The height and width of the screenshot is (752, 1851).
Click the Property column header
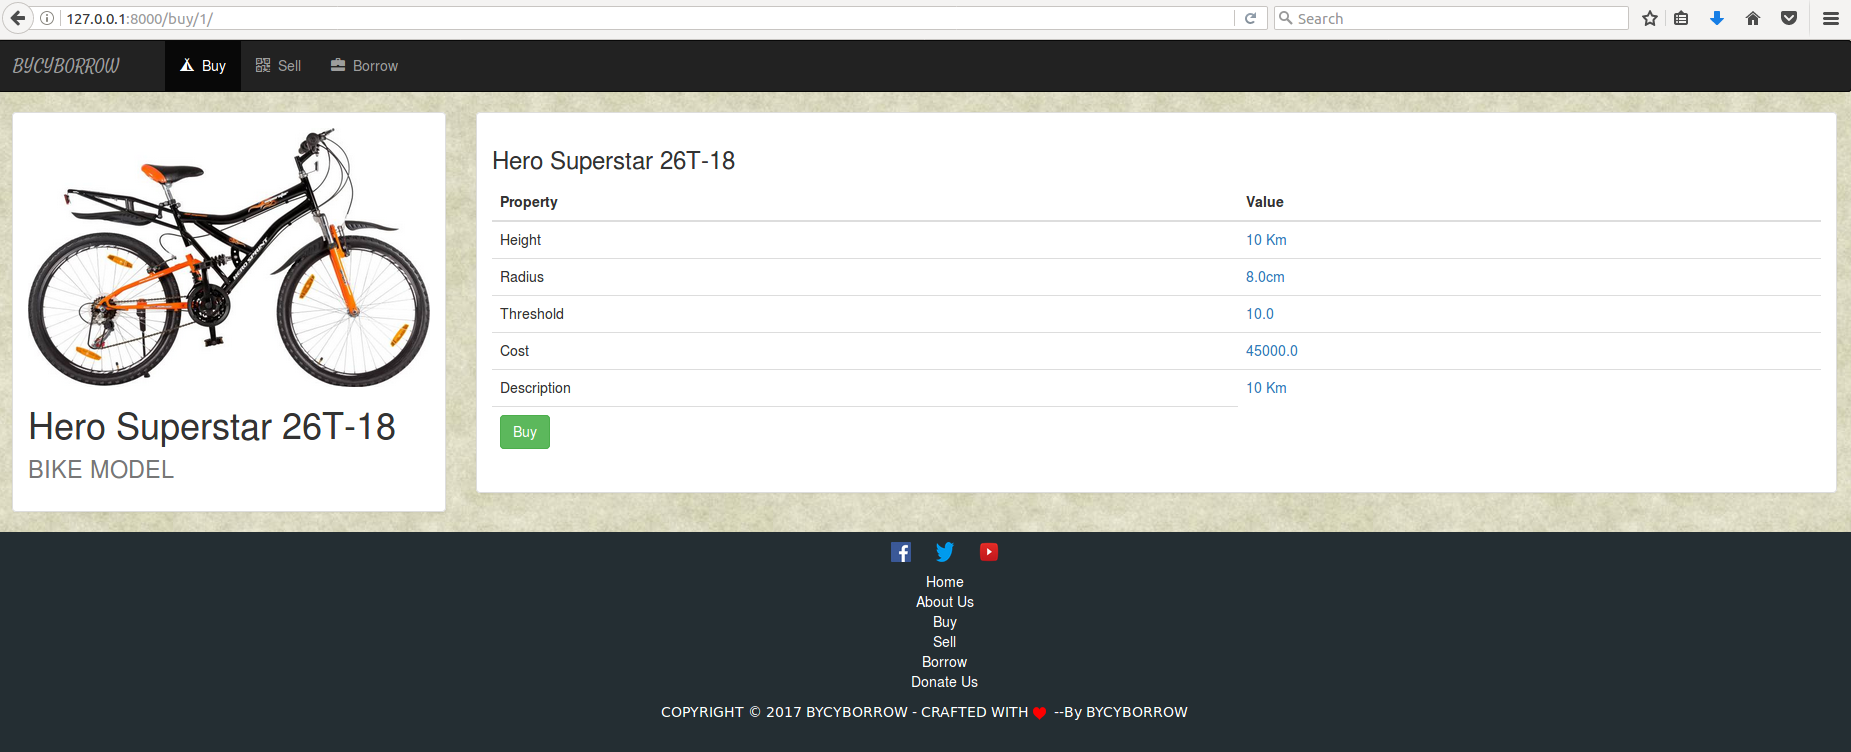coord(529,202)
